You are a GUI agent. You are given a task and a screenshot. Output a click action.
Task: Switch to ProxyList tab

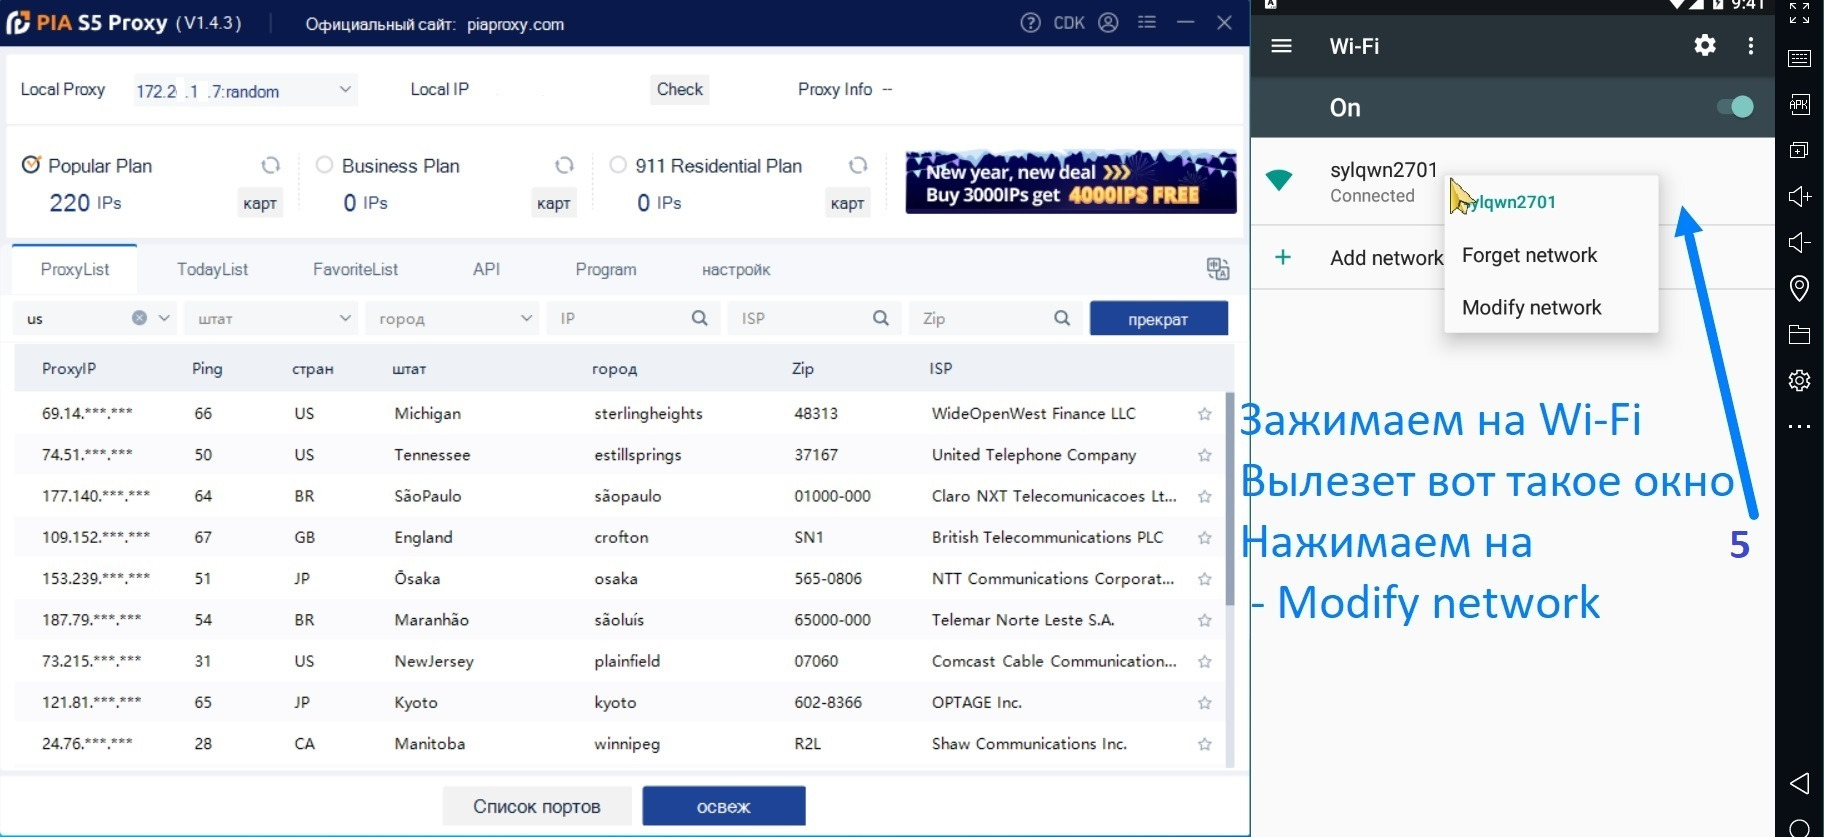point(75,269)
